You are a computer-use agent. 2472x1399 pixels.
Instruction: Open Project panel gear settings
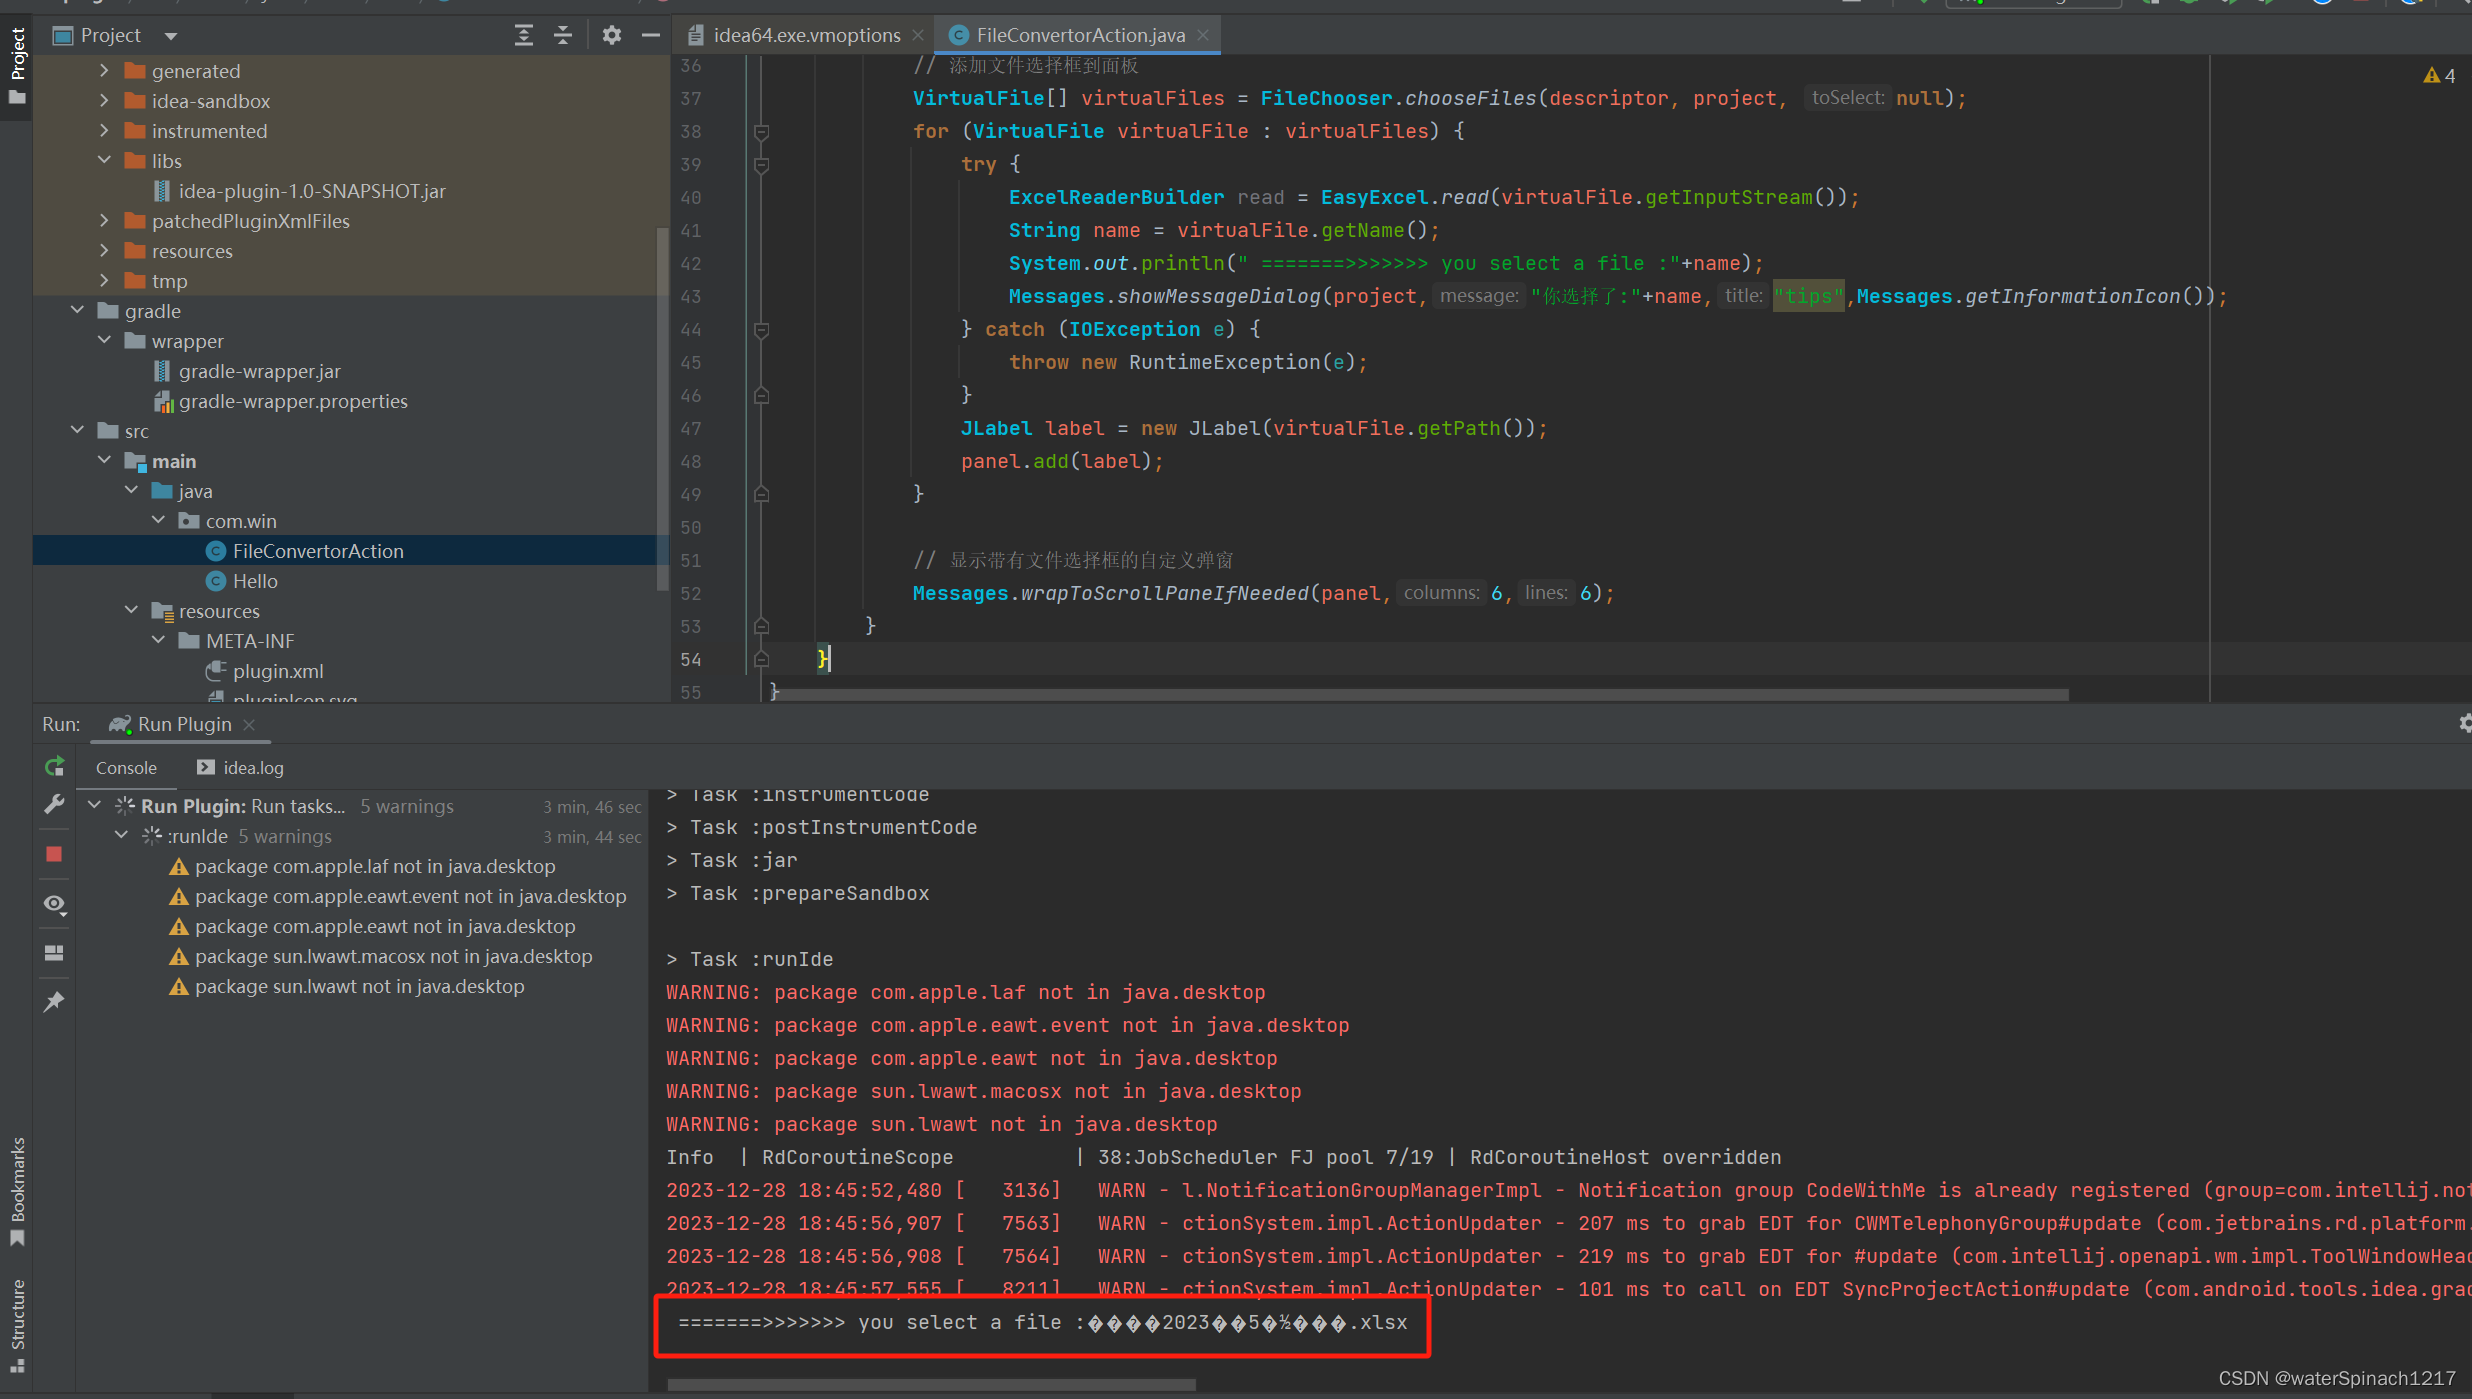[612, 35]
